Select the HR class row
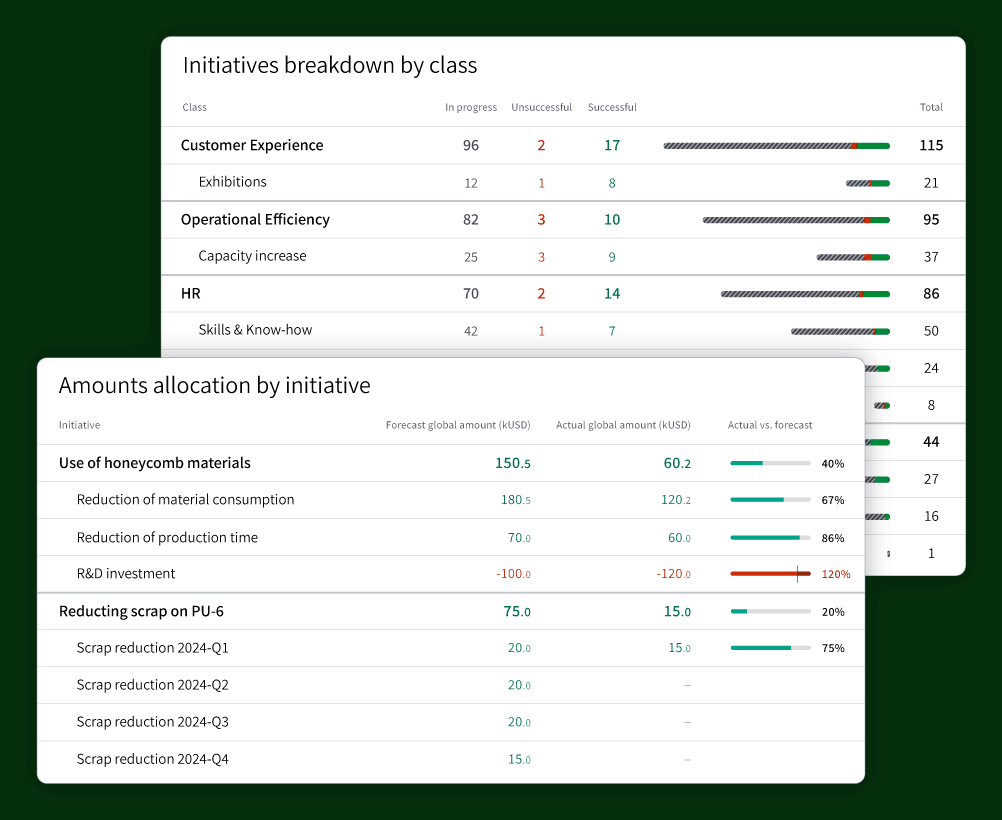Screen dimensions: 1002x820 [563, 294]
